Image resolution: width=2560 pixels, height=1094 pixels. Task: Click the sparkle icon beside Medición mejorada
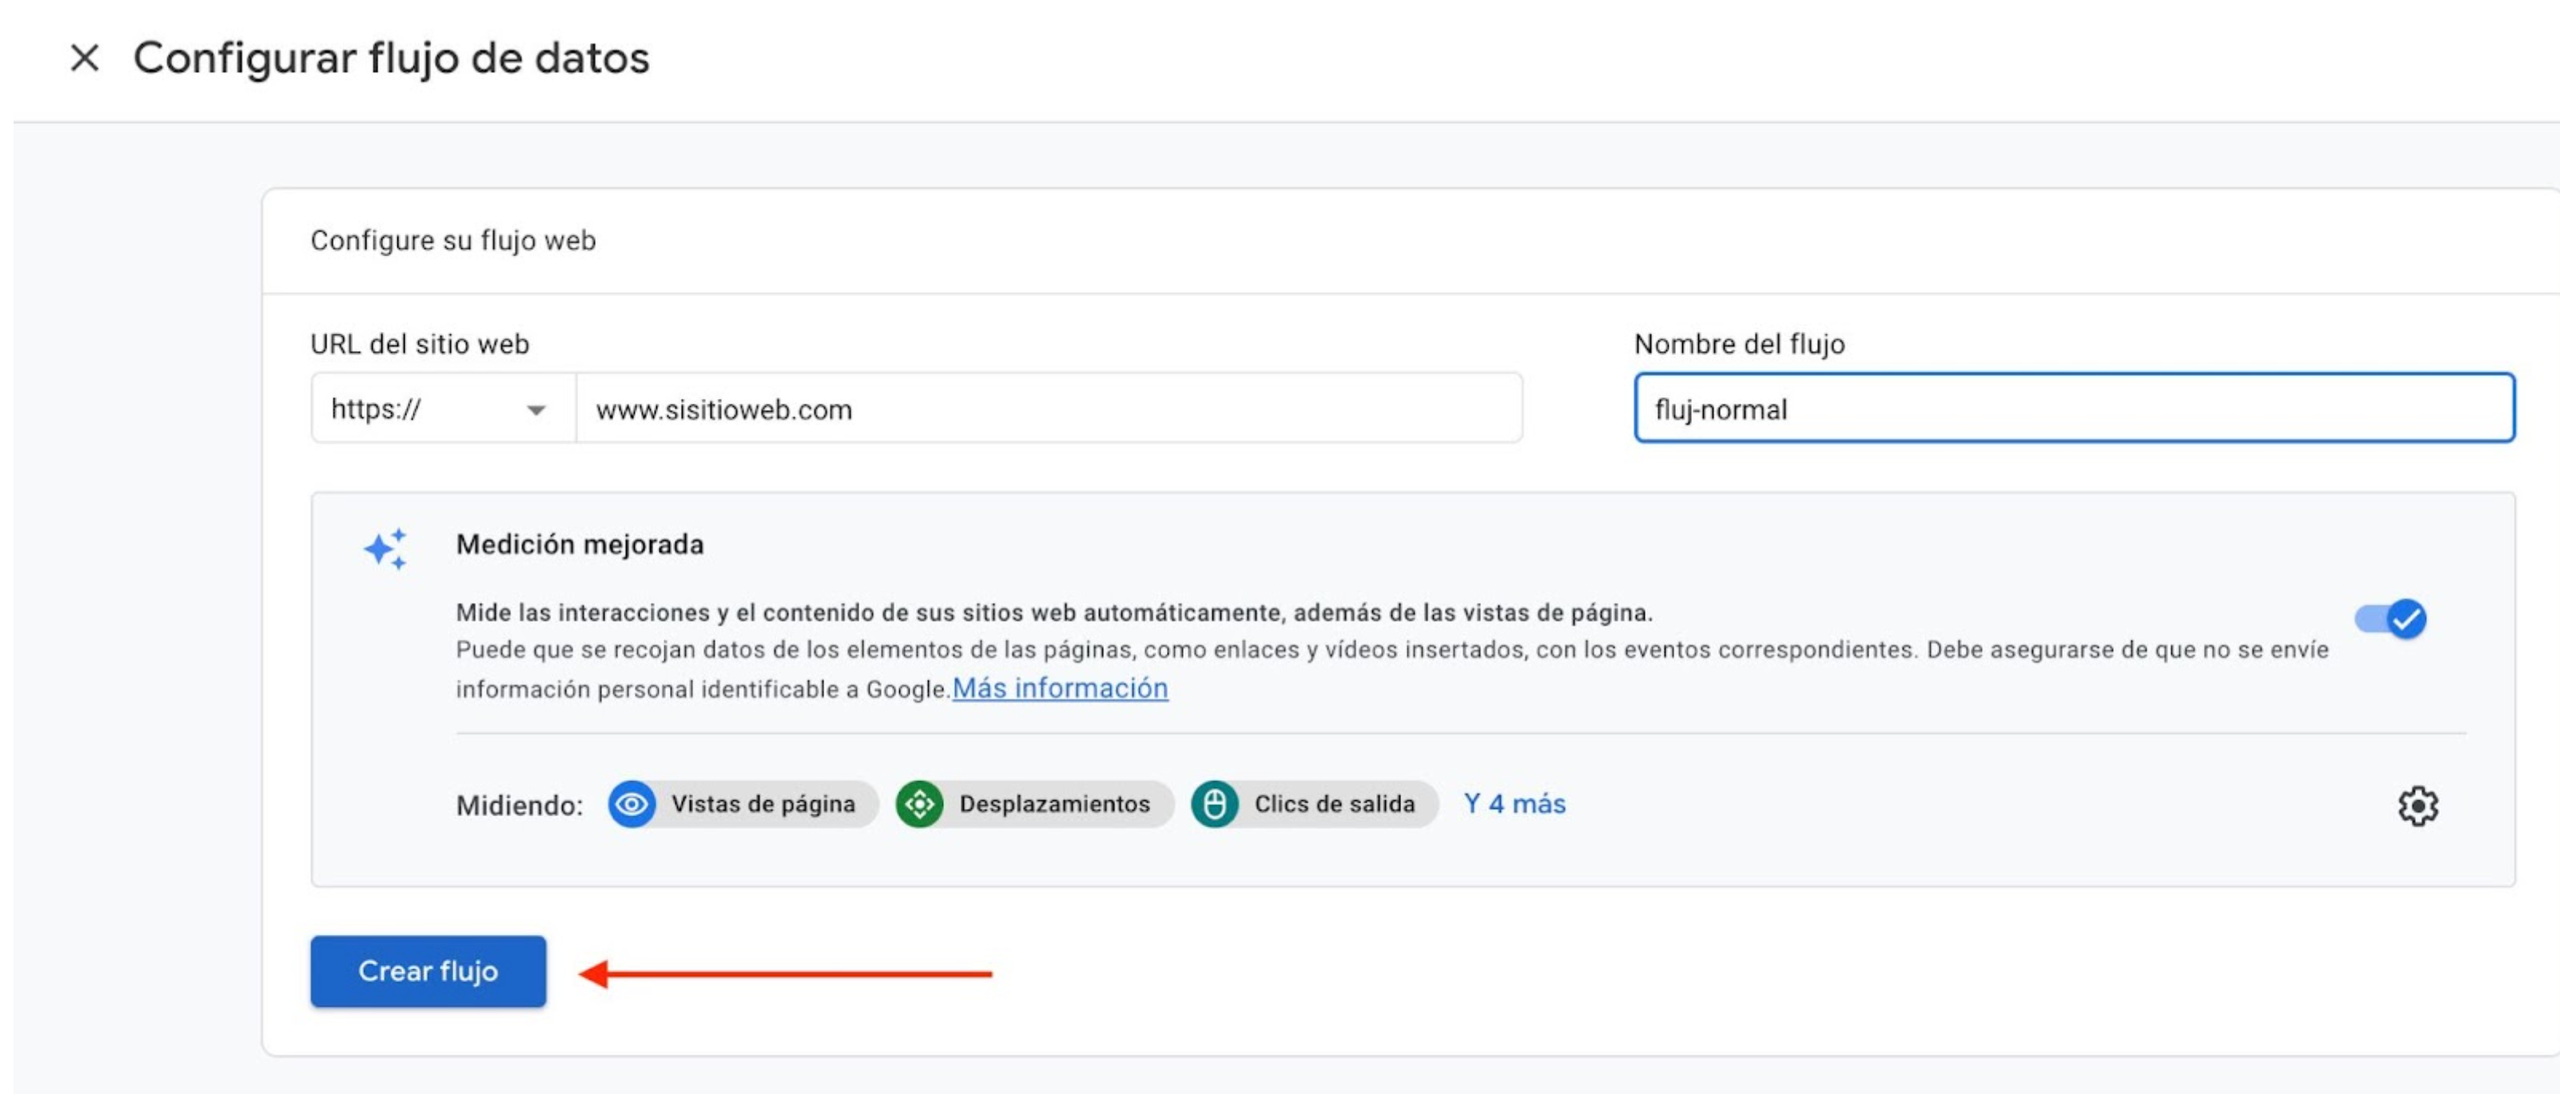coord(385,549)
